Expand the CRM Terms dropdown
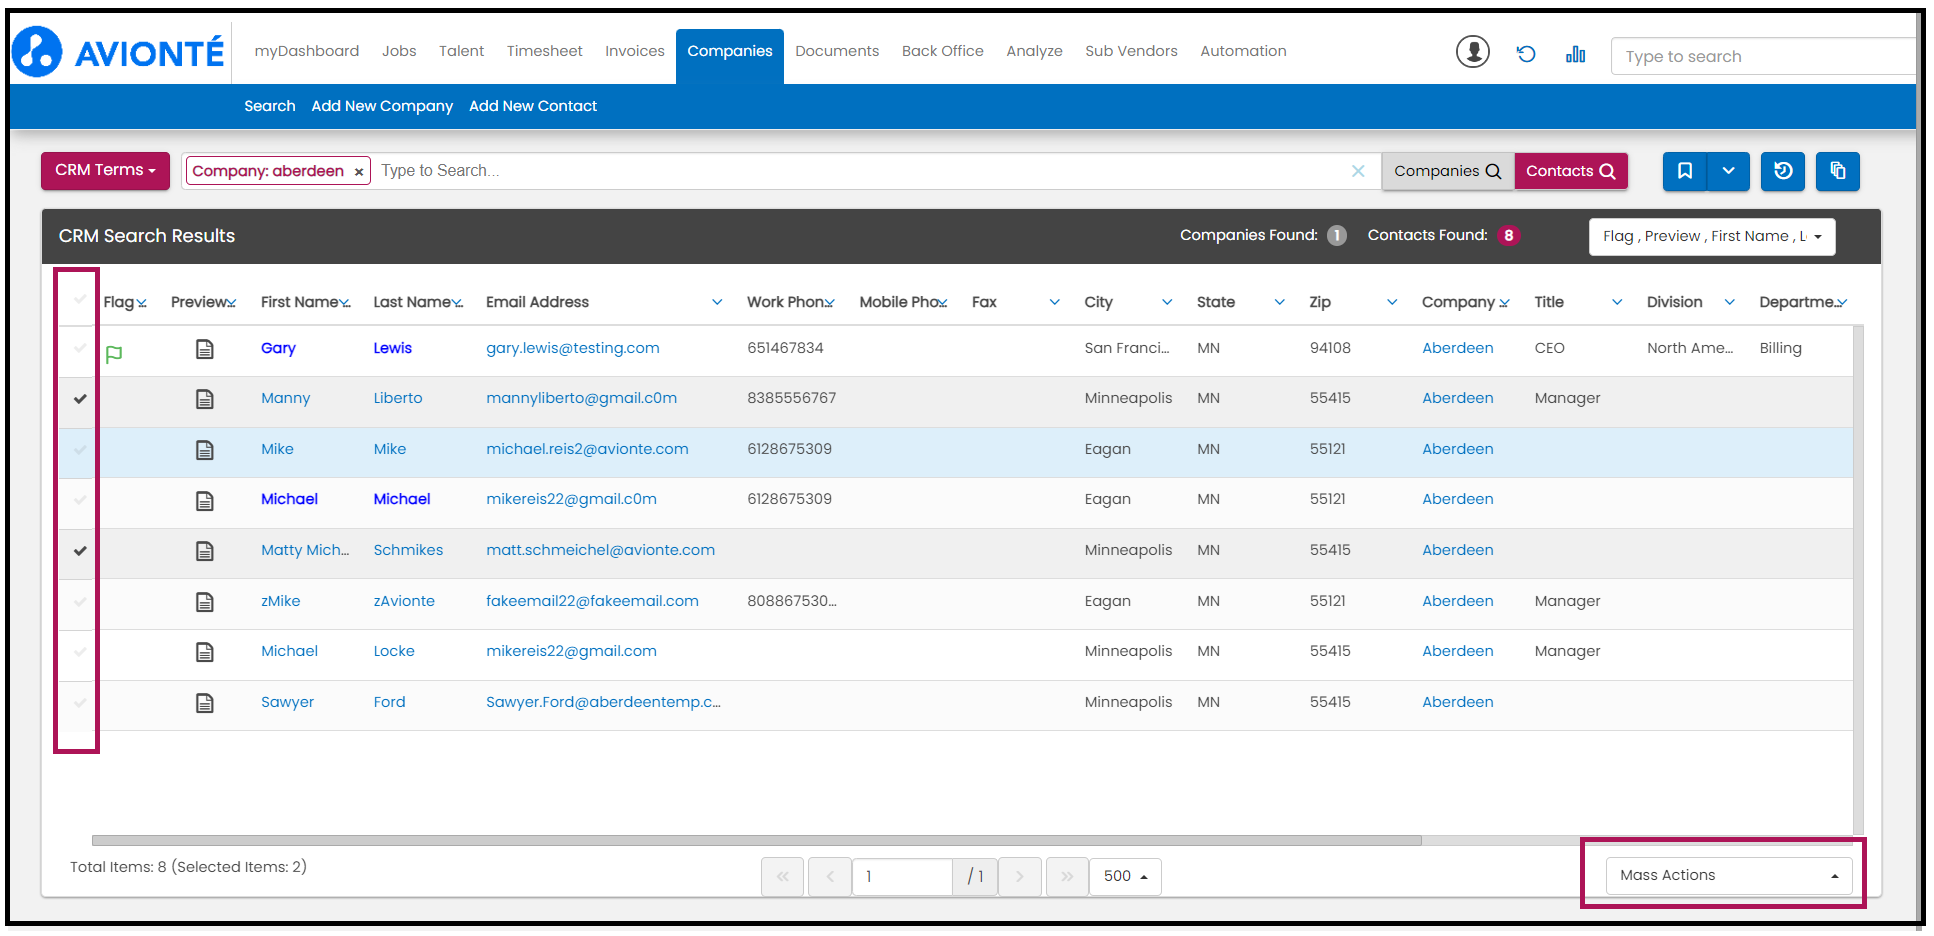The height and width of the screenshot is (936, 1934). (105, 171)
